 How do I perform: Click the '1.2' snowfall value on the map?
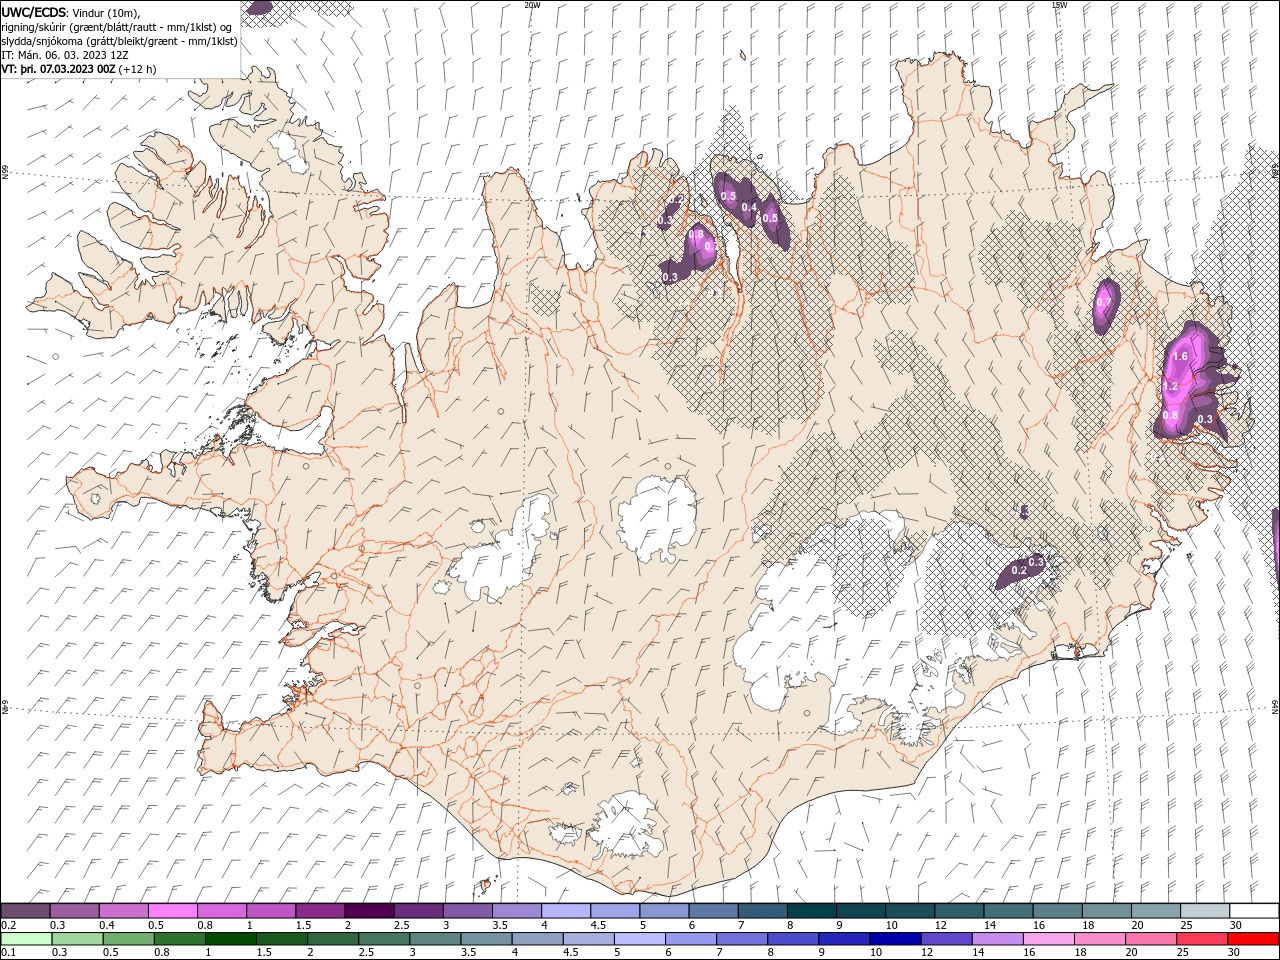pos(1171,385)
